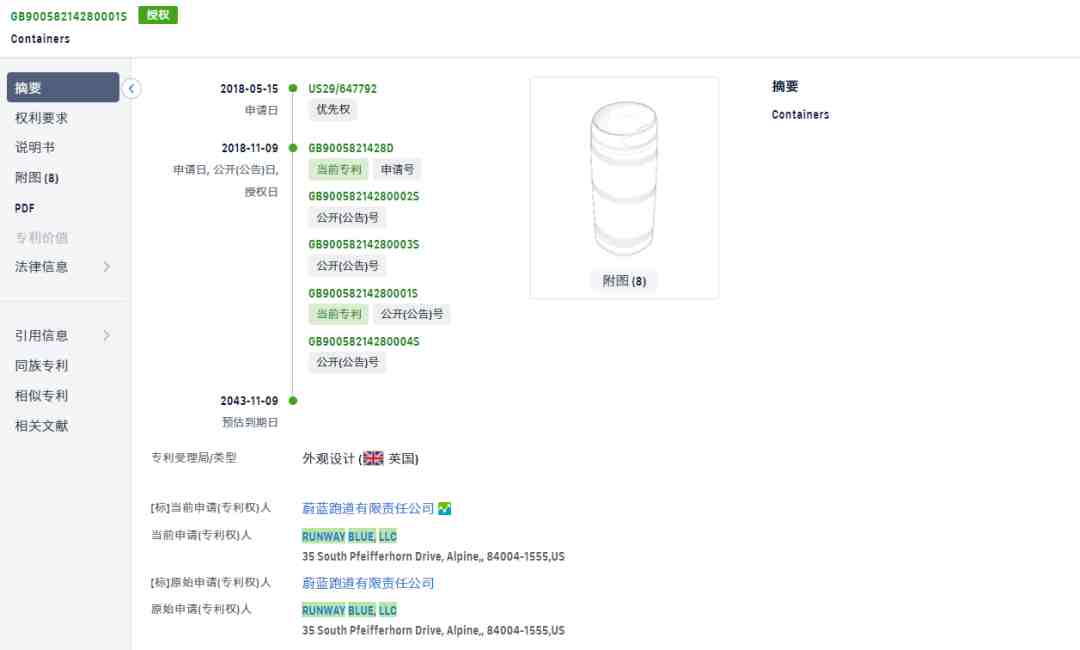
Task: Open 同族专利 page
Action: click(42, 366)
